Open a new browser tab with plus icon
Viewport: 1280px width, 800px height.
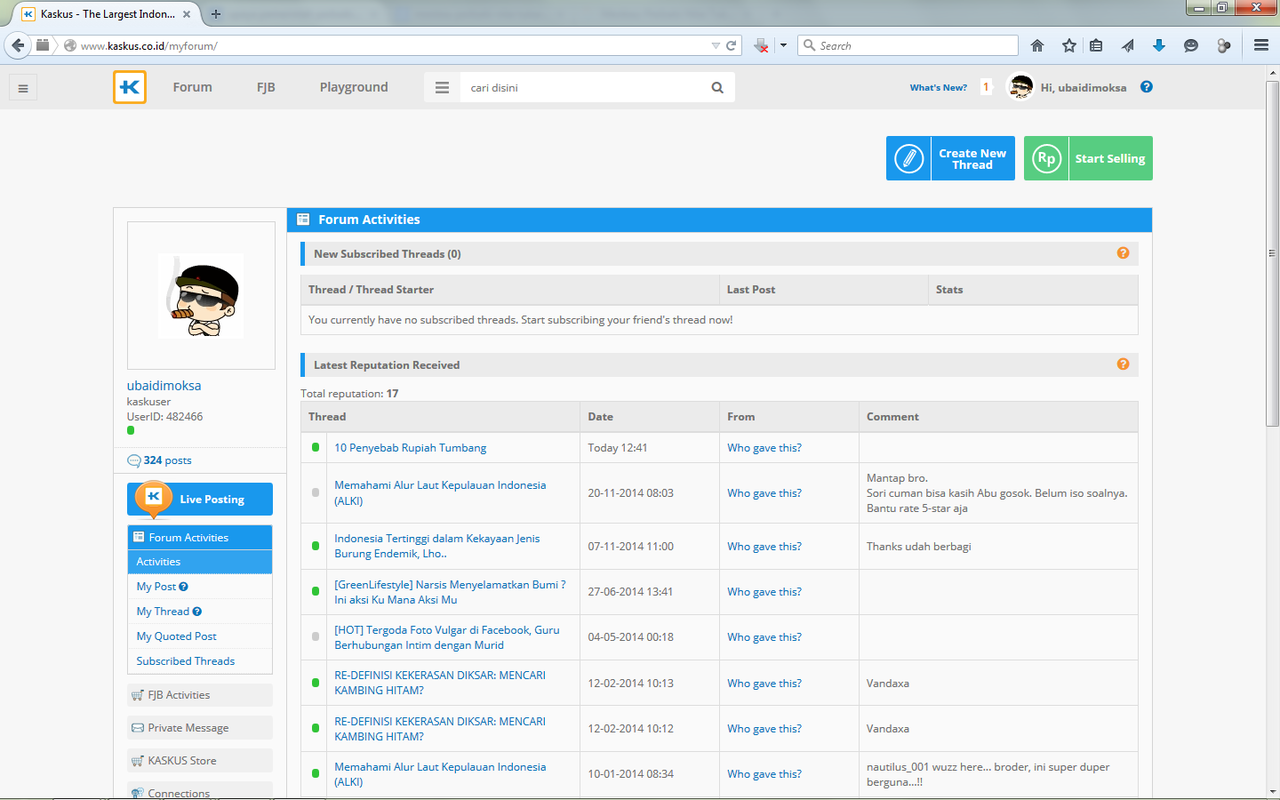(x=216, y=14)
